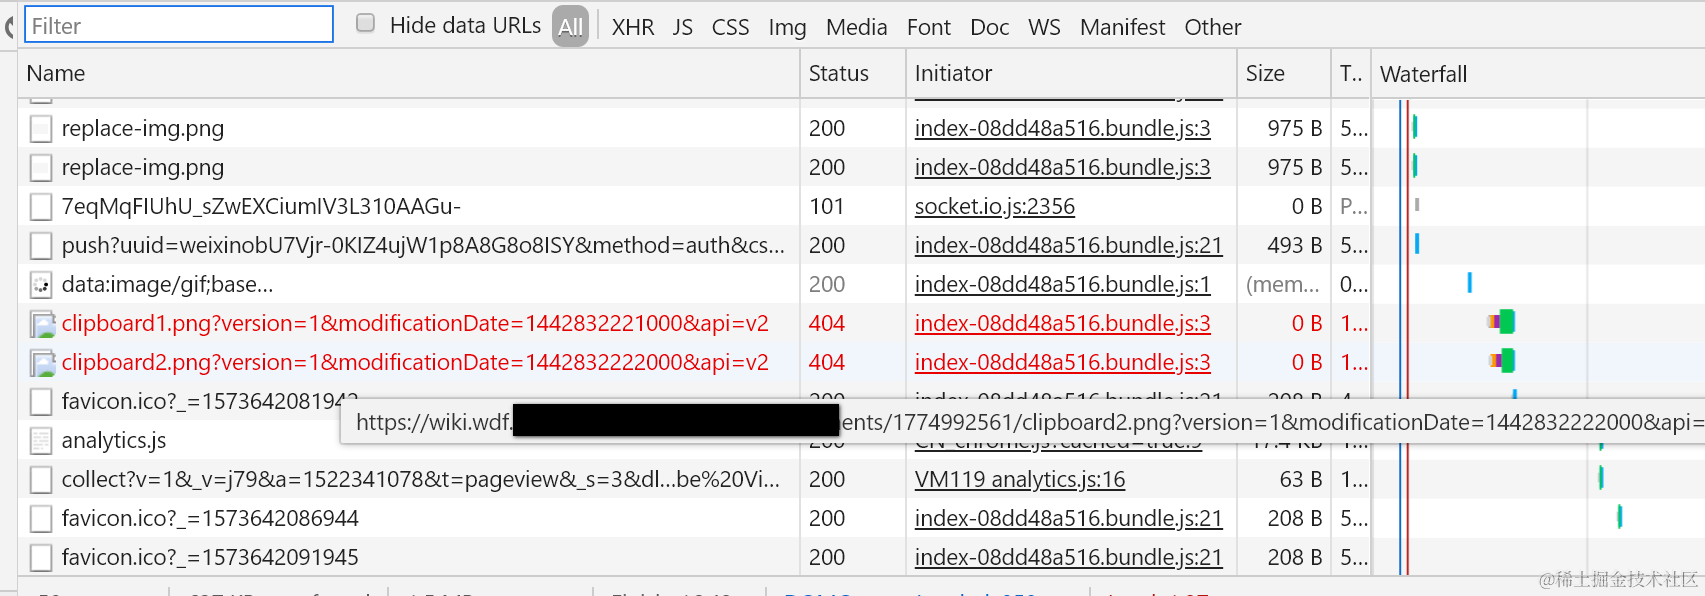This screenshot has height=596, width=1705.
Task: Click file icon of collect?v=1 row
Action: point(41,479)
